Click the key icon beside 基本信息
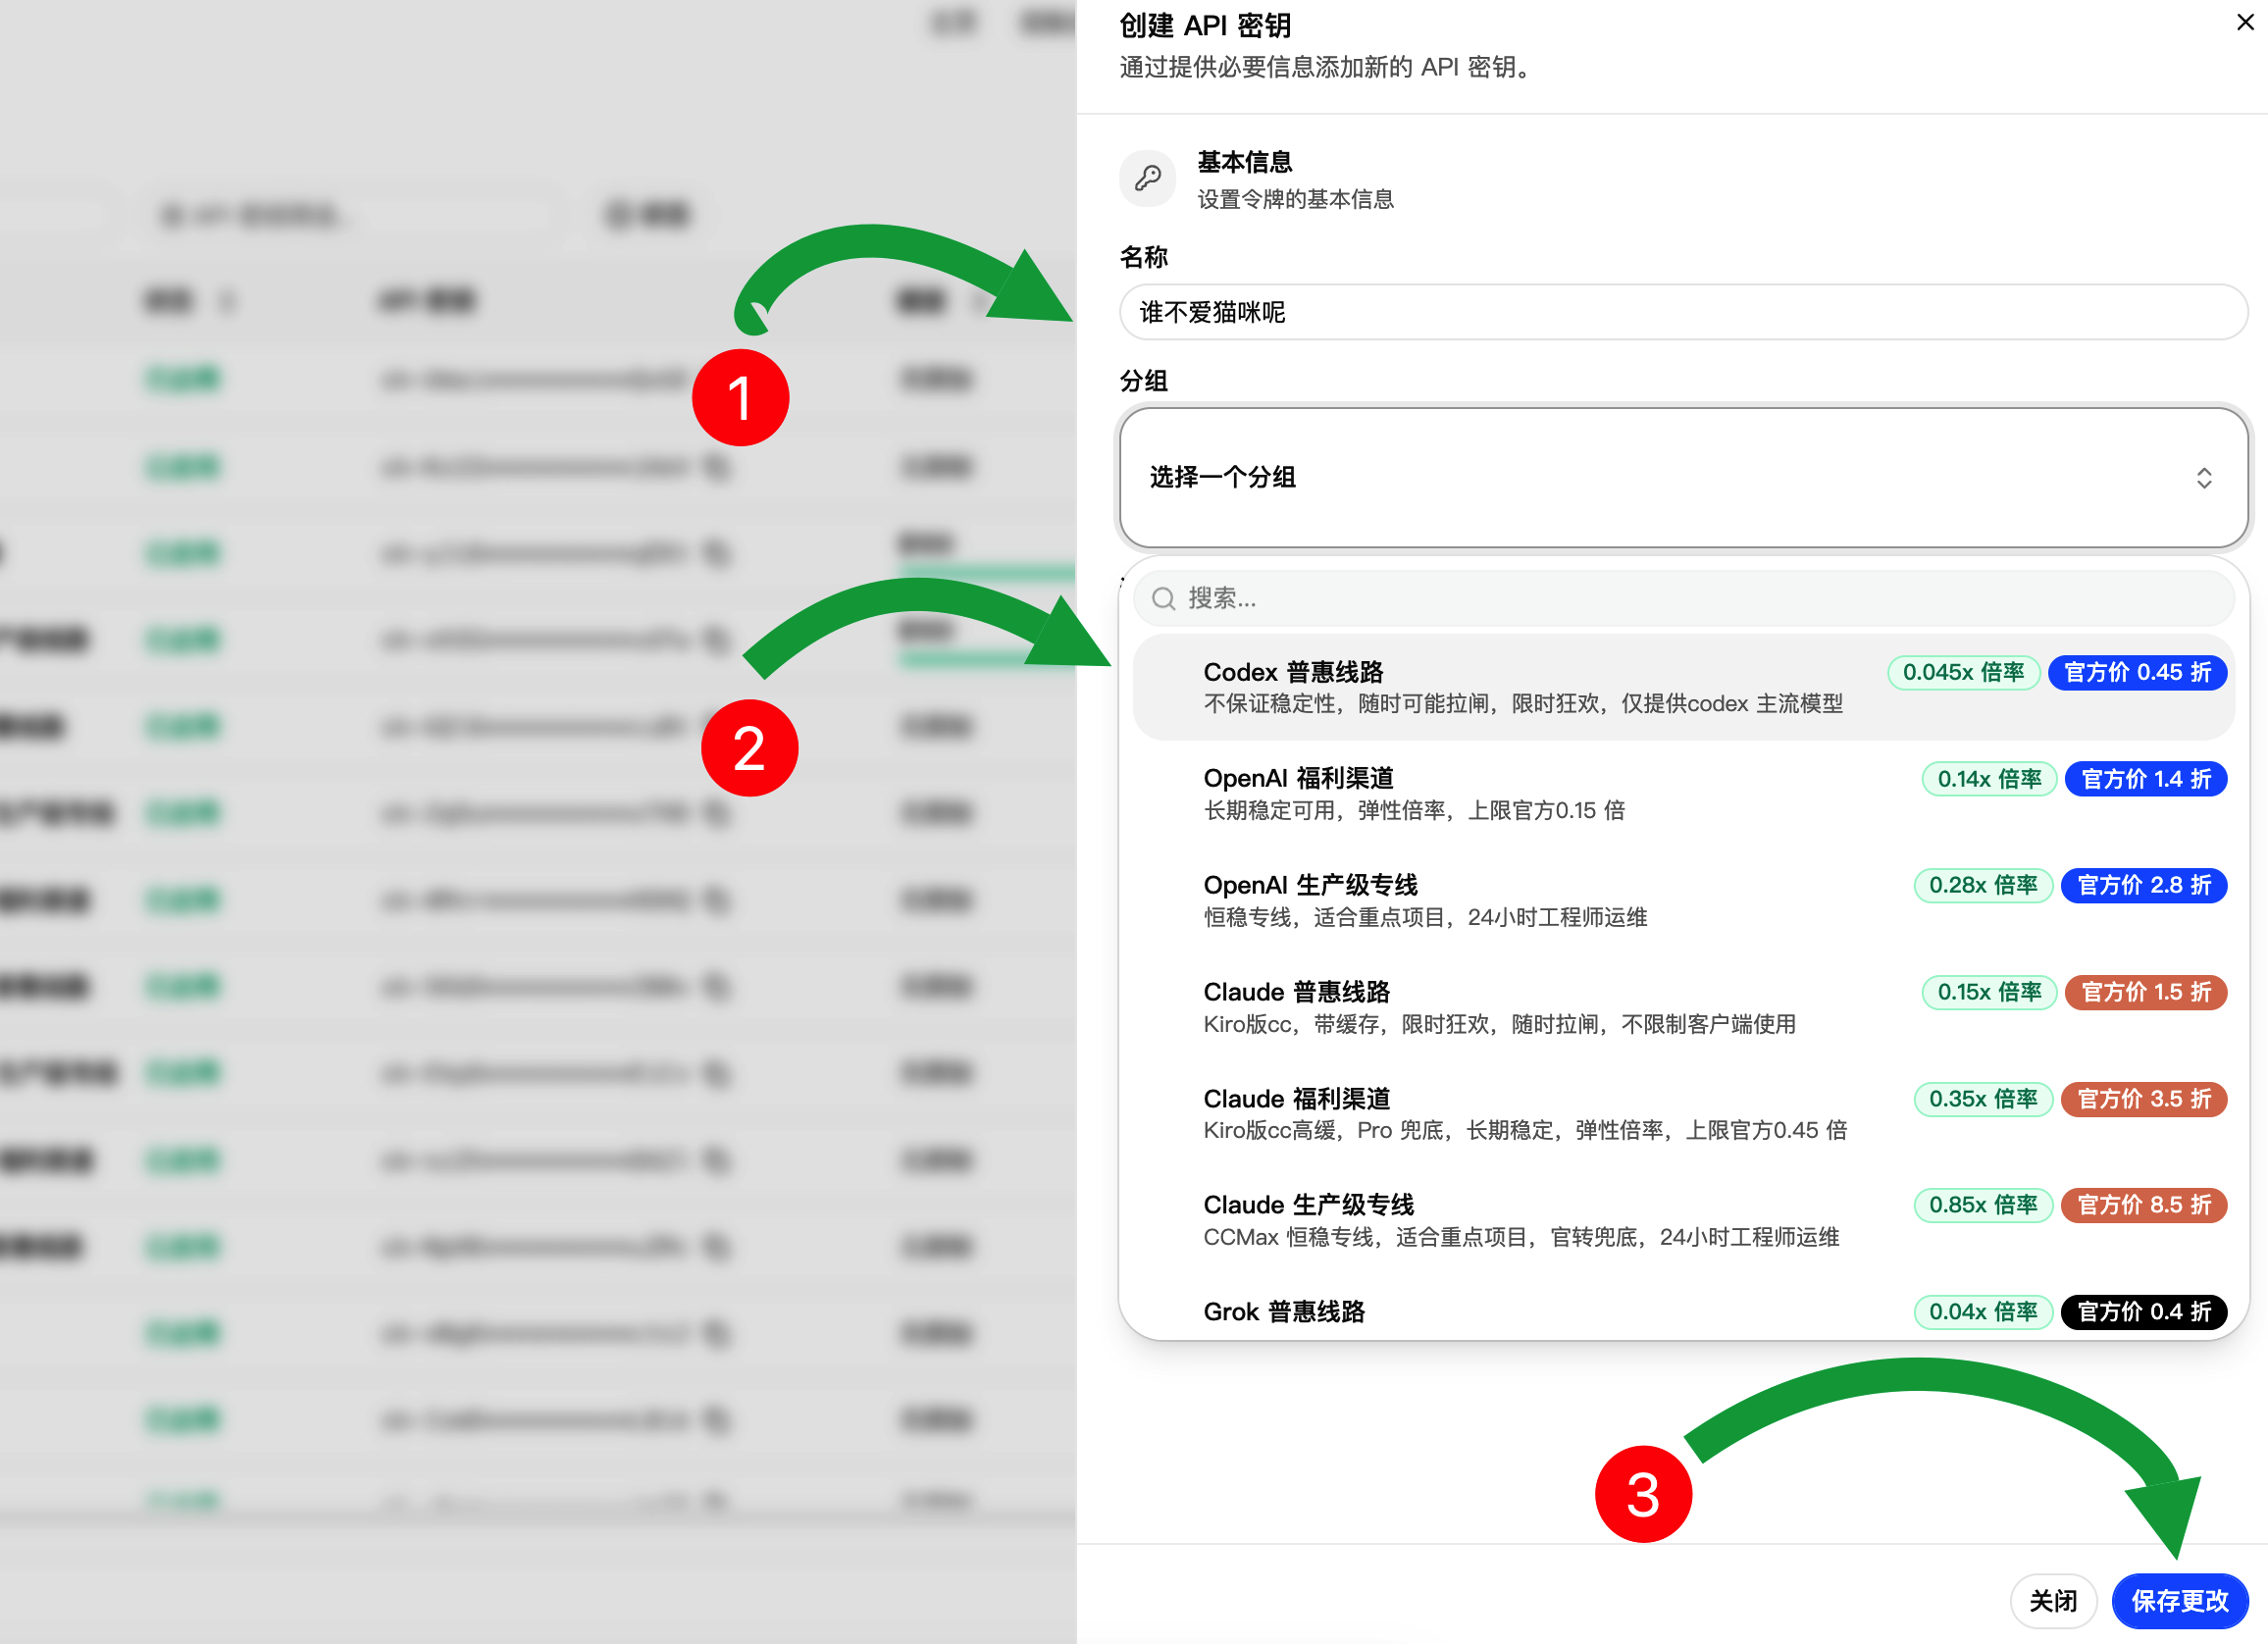The height and width of the screenshot is (1644, 2268). tap(1148, 179)
